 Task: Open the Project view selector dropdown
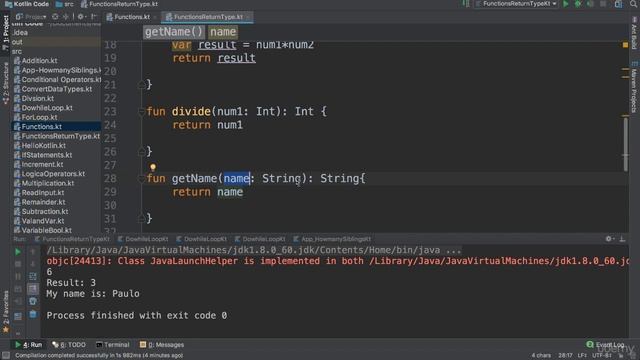pos(31,17)
